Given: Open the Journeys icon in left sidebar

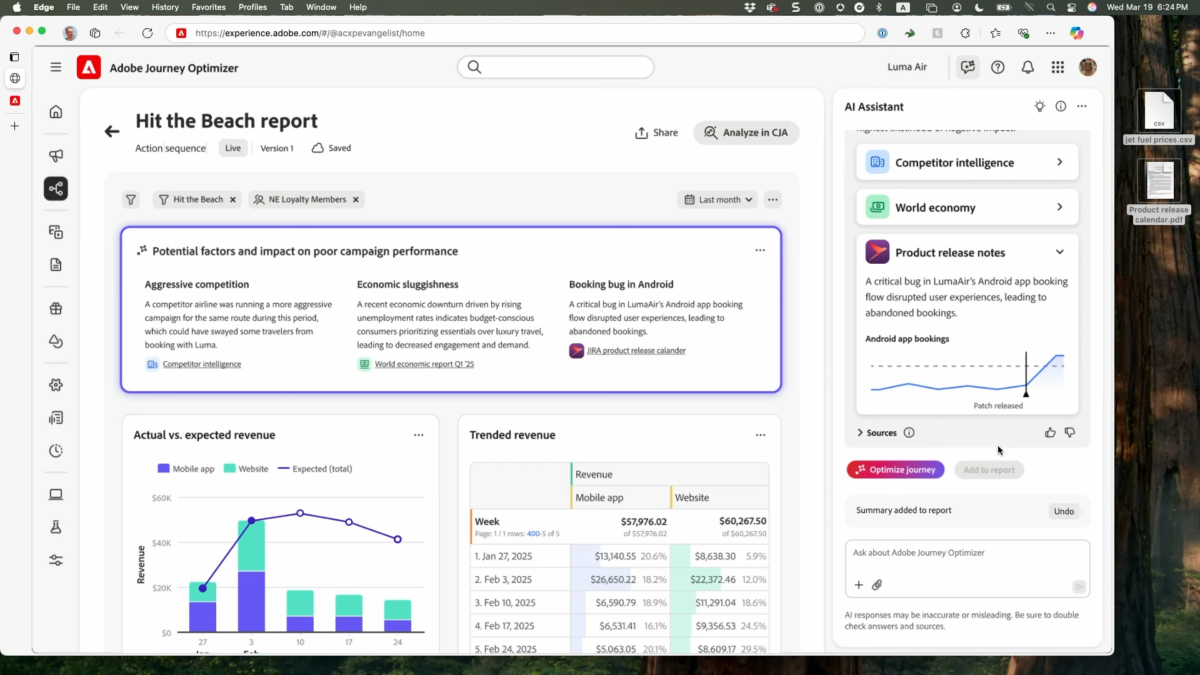Looking at the screenshot, I should [x=56, y=188].
